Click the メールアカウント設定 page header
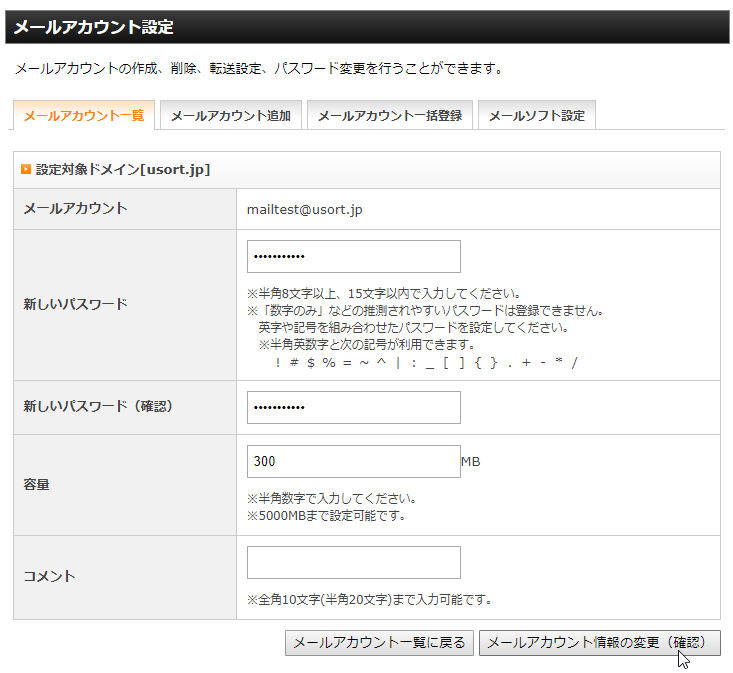 93,27
